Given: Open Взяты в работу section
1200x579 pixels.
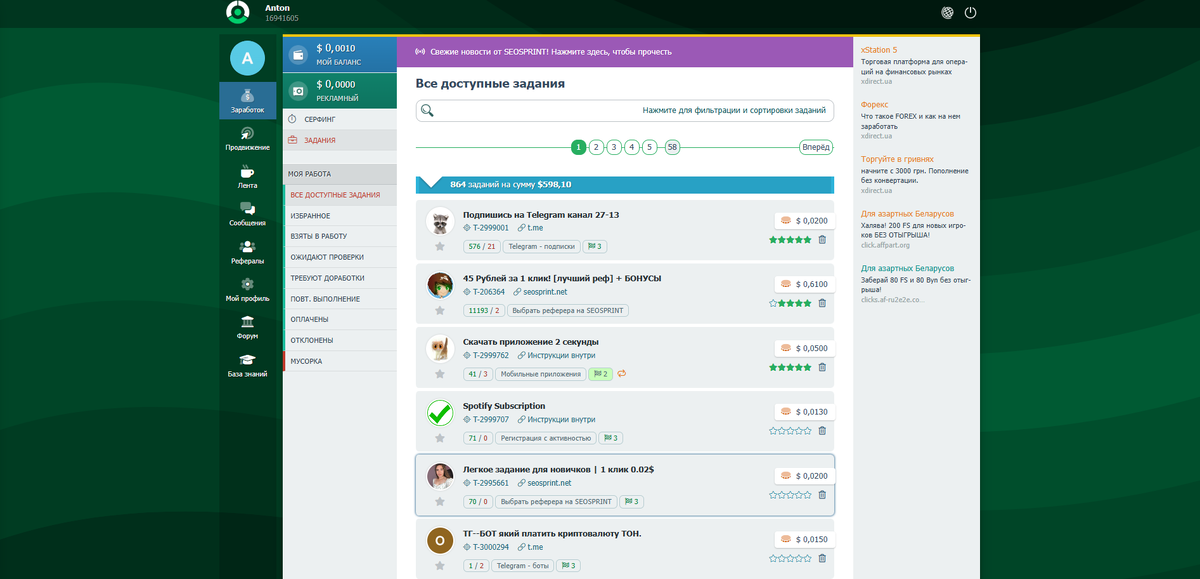Looking at the screenshot, I should (340, 236).
